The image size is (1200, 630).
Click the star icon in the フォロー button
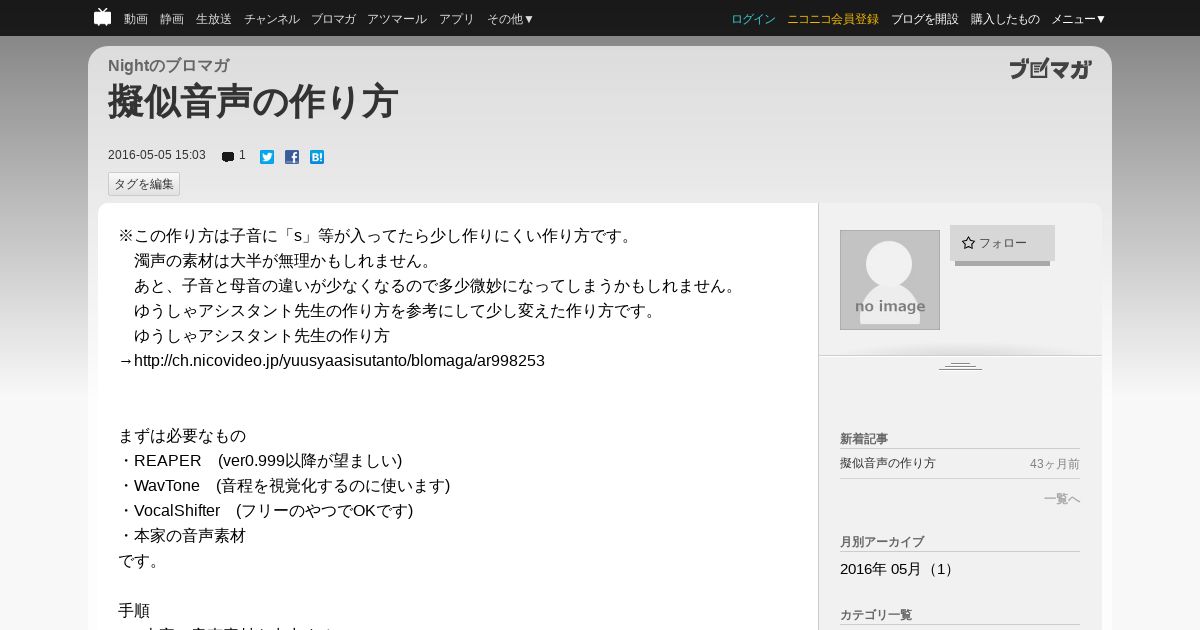coord(968,243)
